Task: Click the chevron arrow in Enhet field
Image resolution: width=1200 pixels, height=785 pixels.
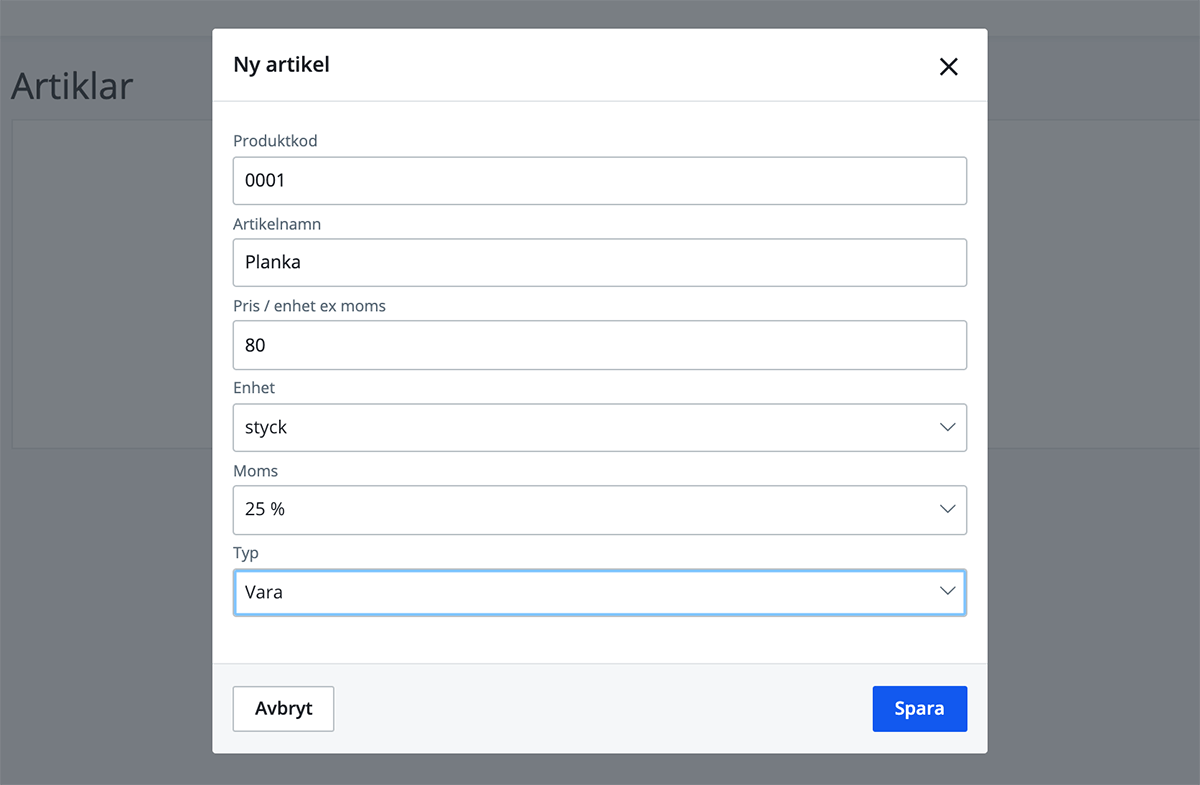Action: 947,428
